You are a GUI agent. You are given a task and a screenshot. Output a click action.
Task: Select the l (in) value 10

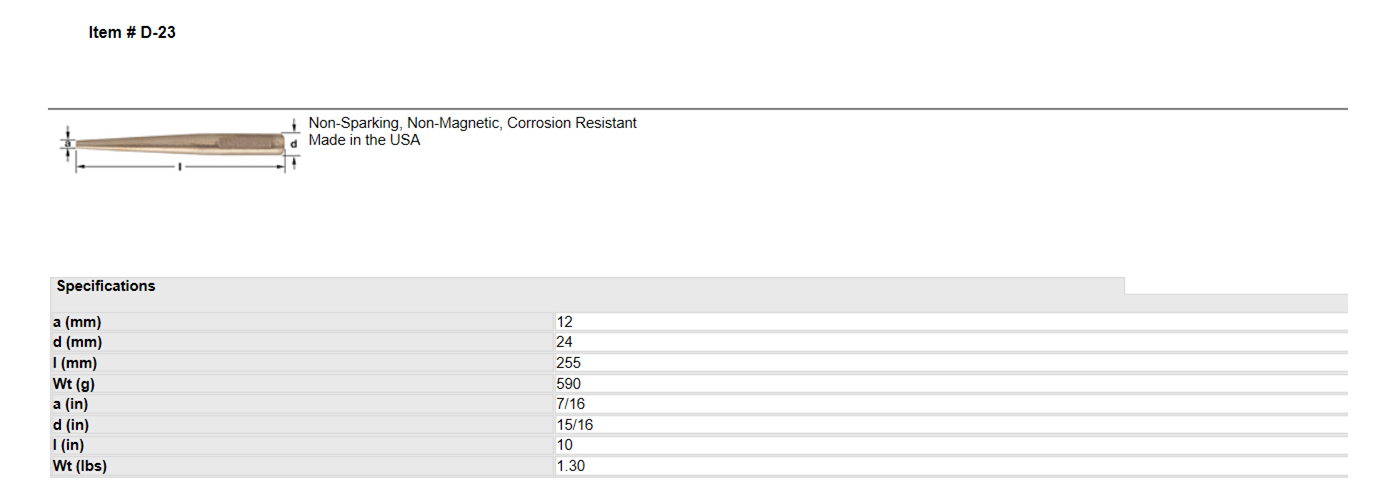point(564,445)
